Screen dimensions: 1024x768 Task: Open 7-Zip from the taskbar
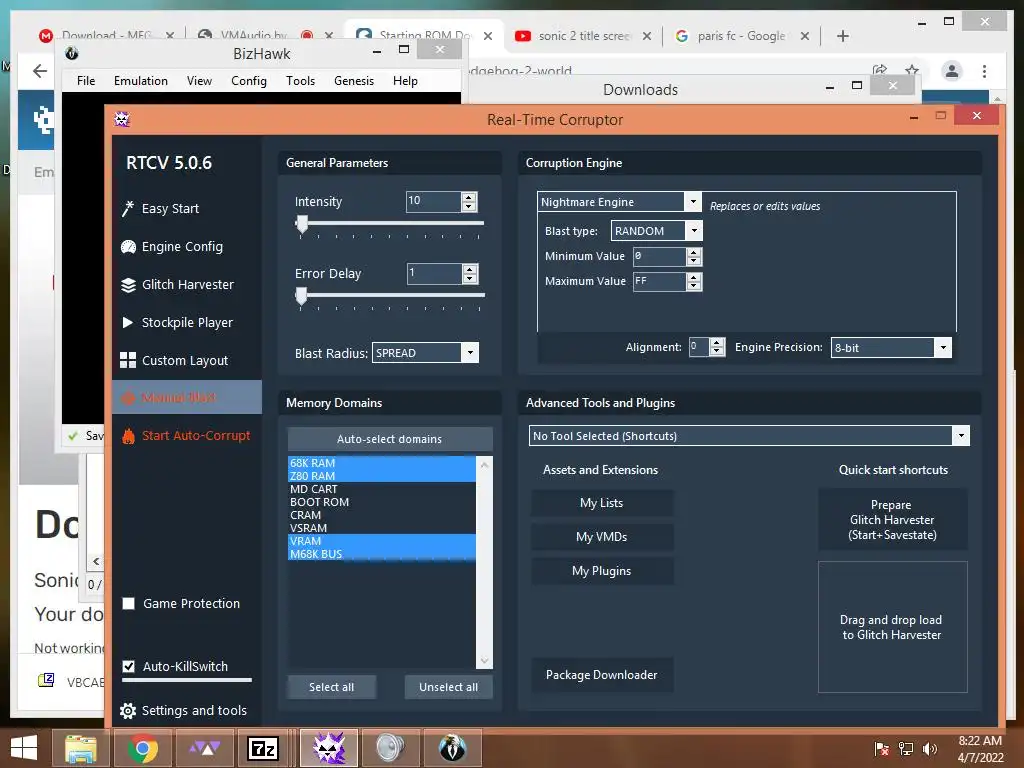(263, 748)
